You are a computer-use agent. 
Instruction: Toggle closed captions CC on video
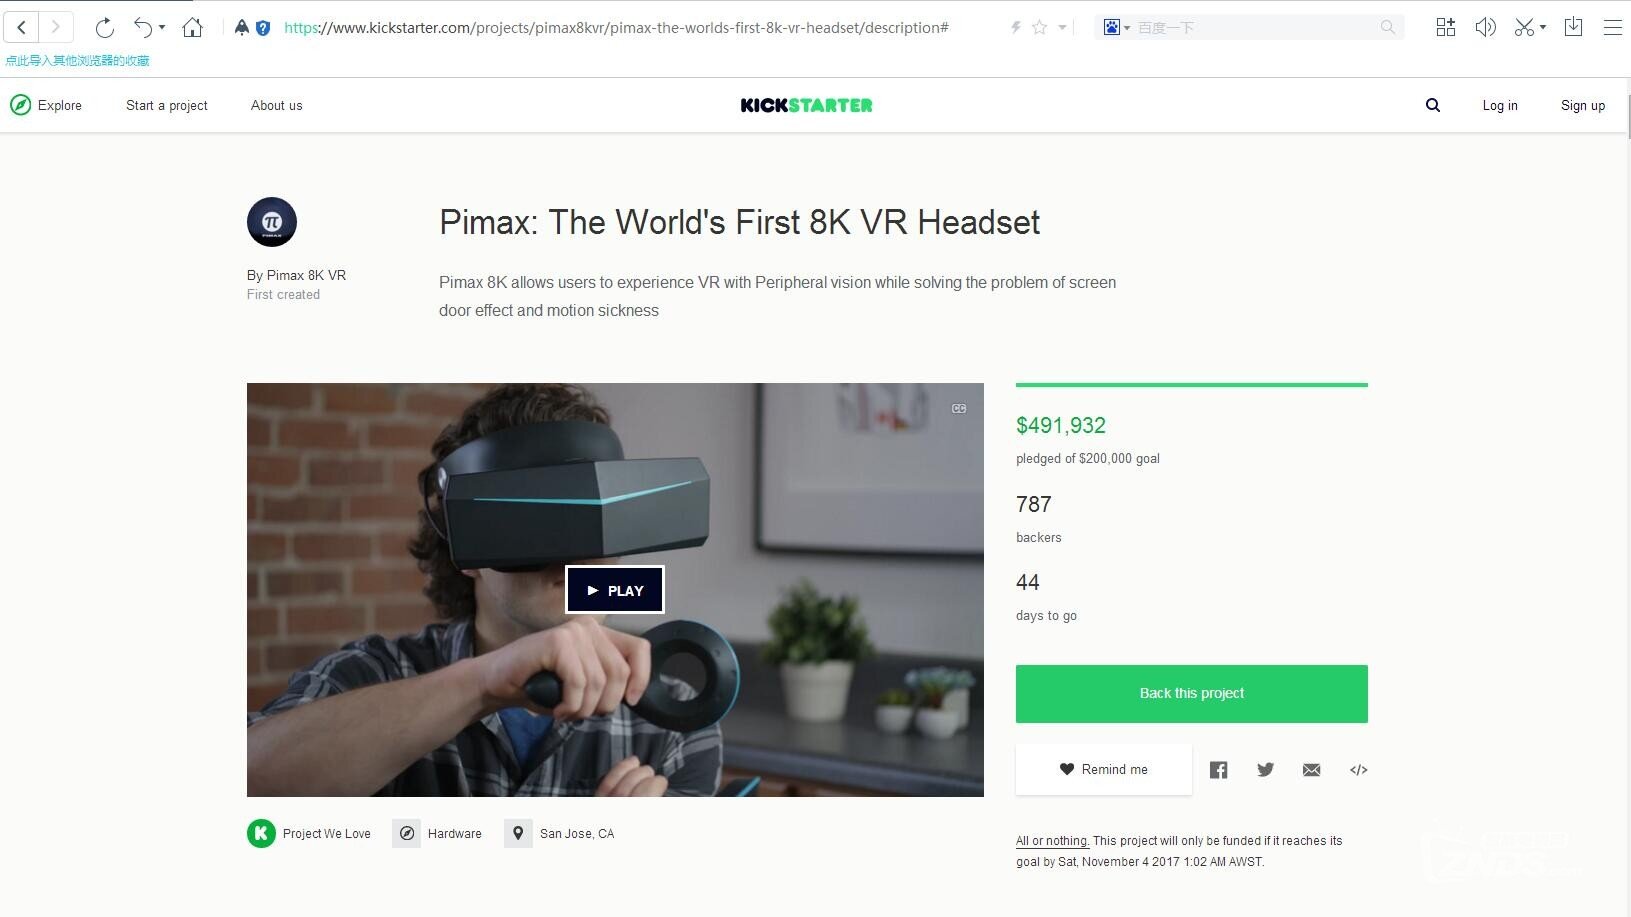coord(959,408)
